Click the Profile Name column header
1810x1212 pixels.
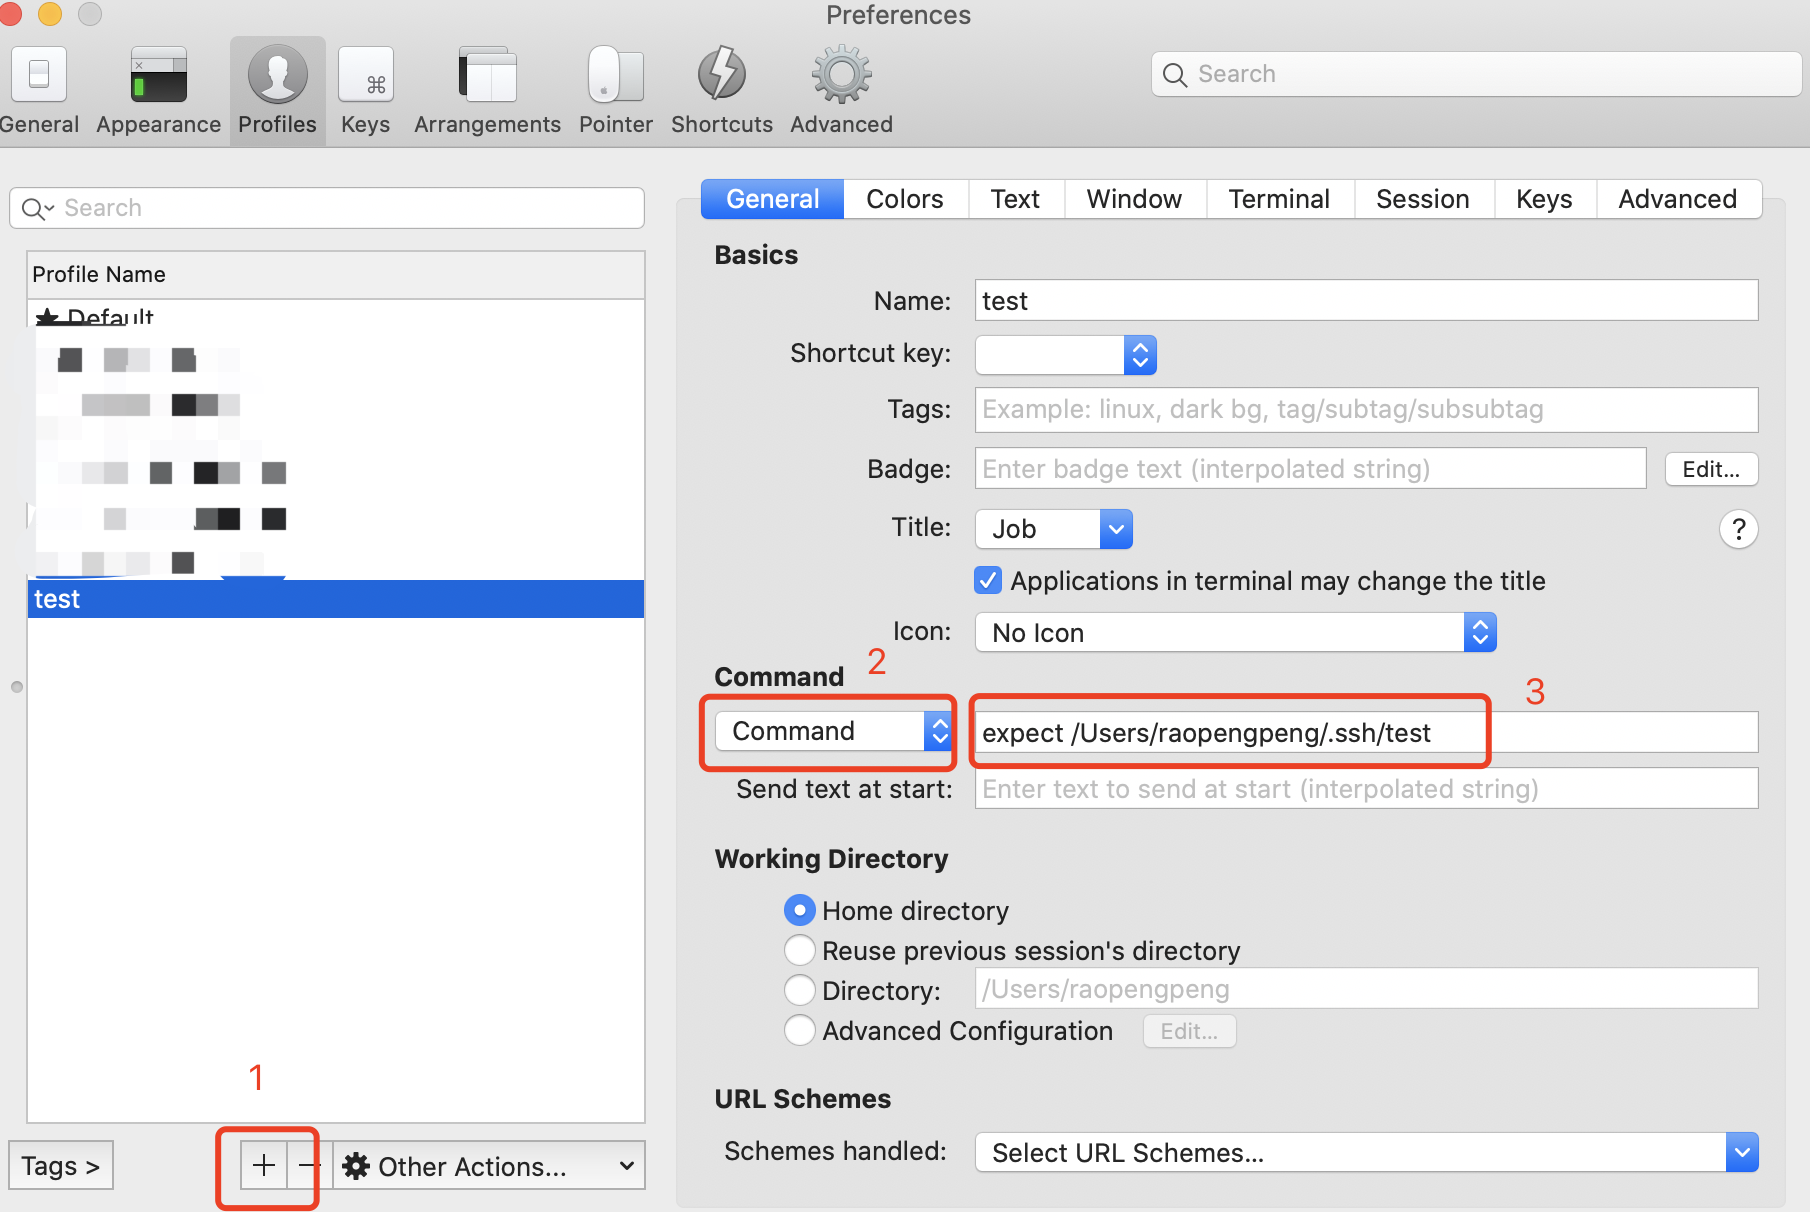tap(336, 274)
